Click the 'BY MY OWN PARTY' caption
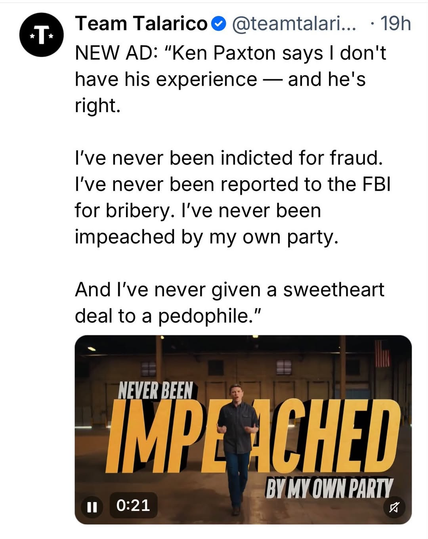The image size is (428, 539). (x=329, y=488)
